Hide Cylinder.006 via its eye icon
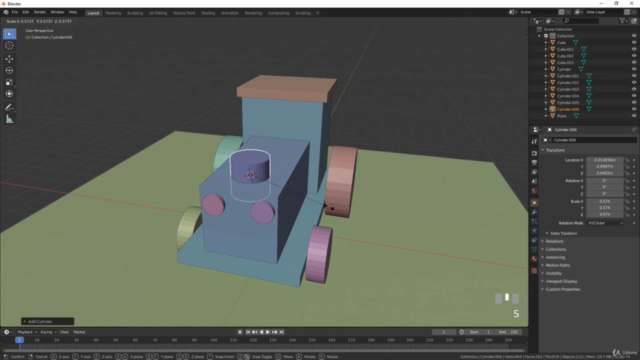Image resolution: width=640 pixels, height=360 pixels. point(634,109)
